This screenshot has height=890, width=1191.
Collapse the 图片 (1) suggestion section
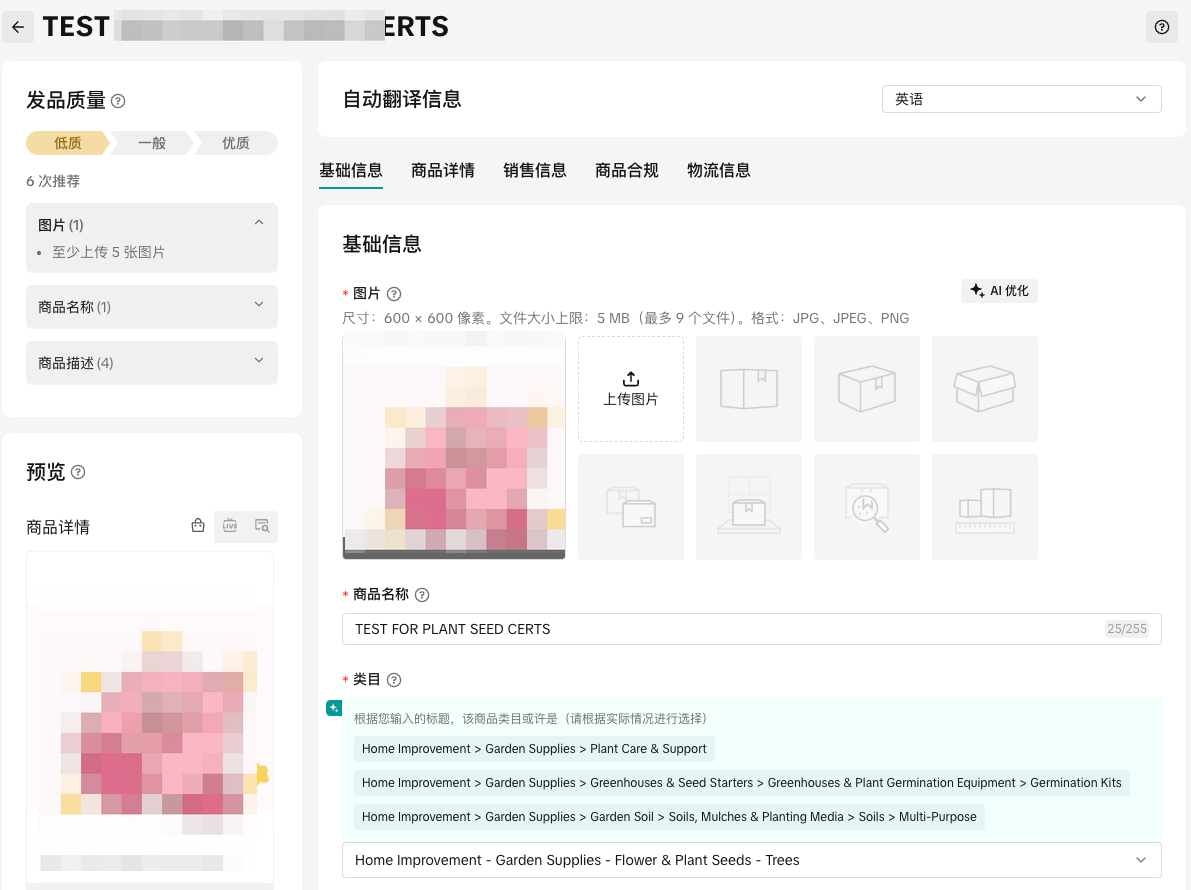(x=259, y=223)
